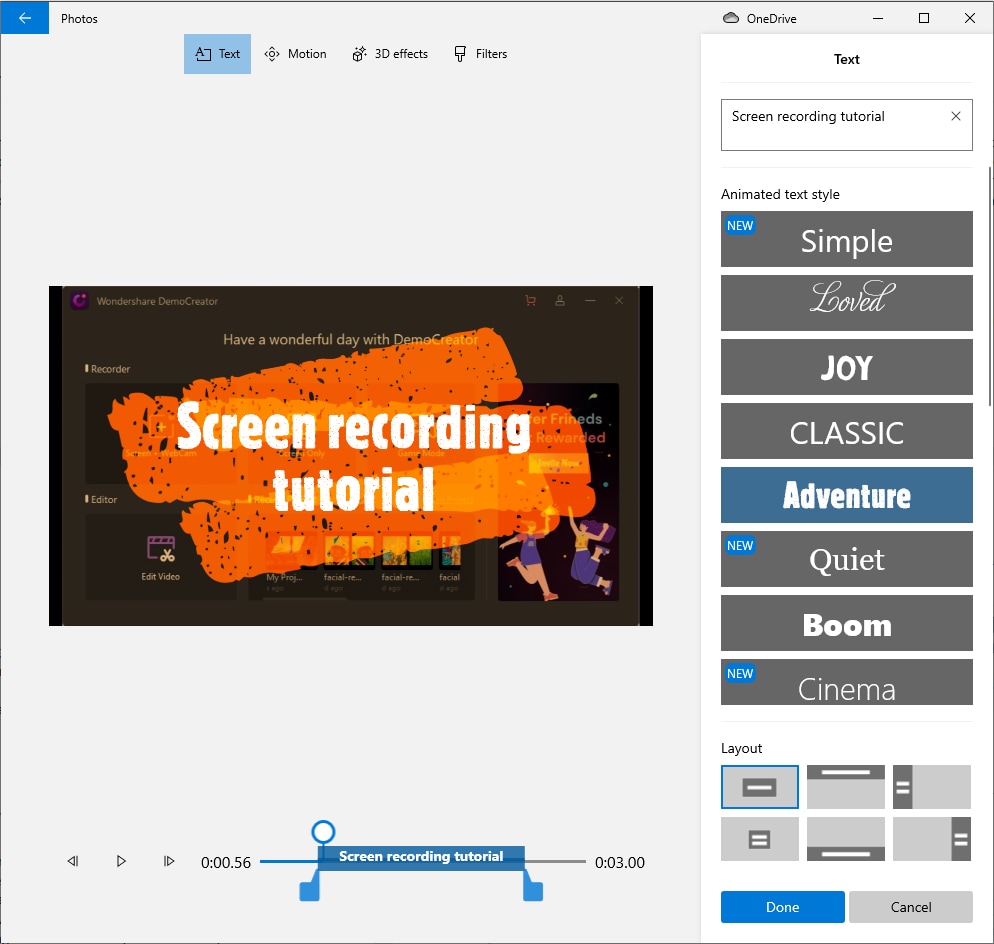Open the Text tool tab
This screenshot has width=994, height=944.
point(217,54)
